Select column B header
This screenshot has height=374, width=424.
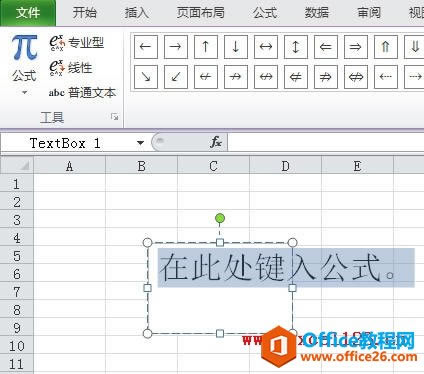tap(141, 165)
